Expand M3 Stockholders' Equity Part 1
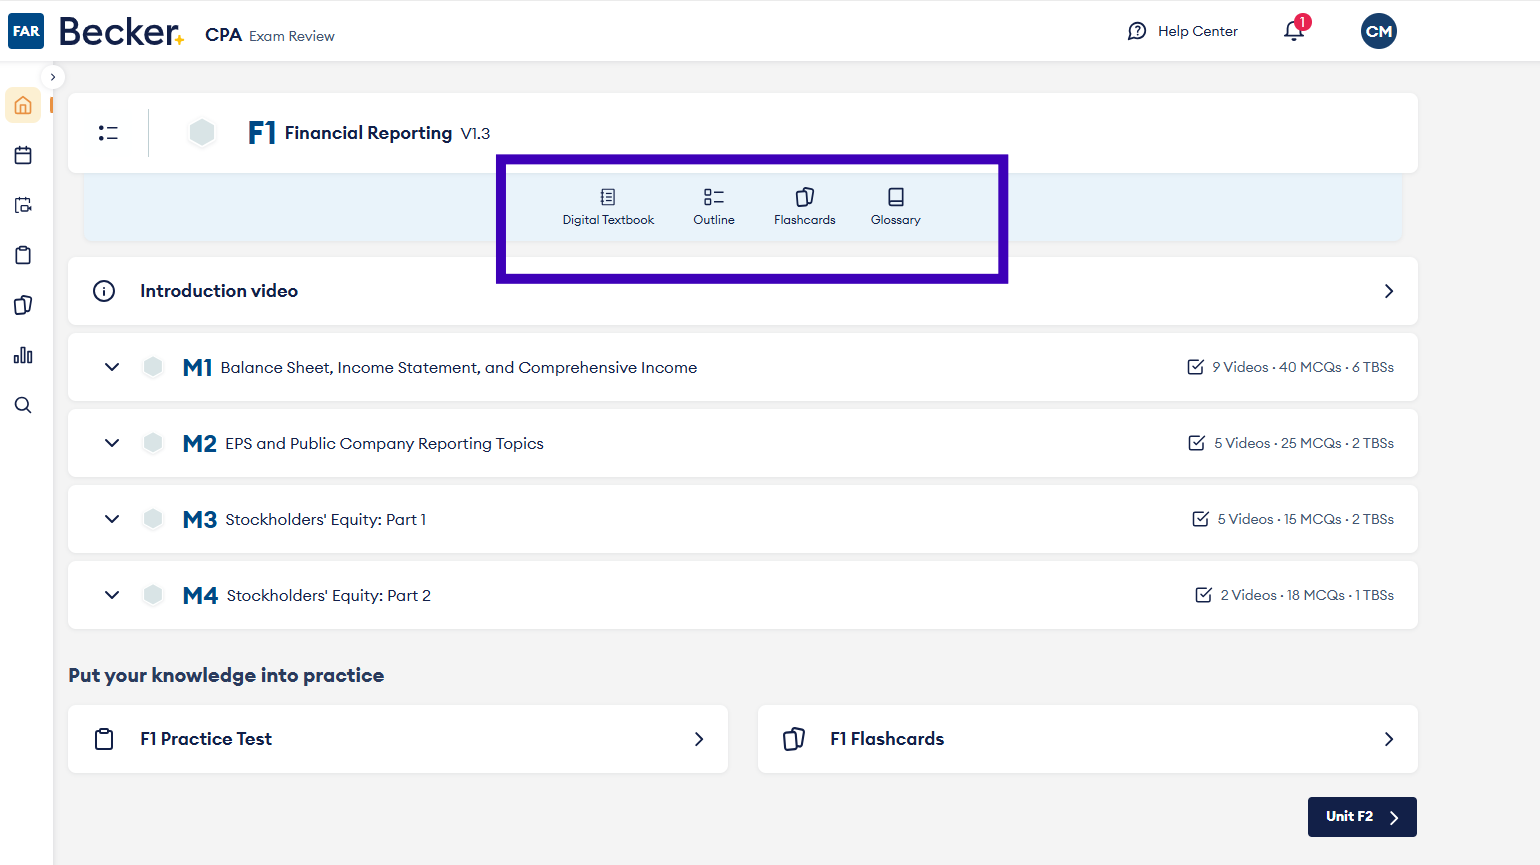This screenshot has height=865, width=1540. coord(112,519)
